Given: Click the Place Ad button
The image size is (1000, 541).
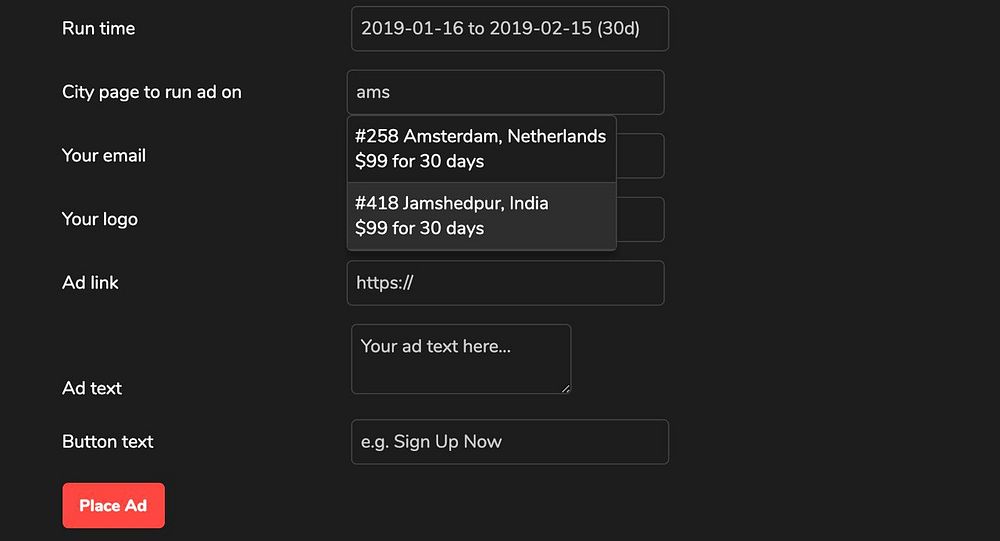Looking at the screenshot, I should click(x=113, y=506).
